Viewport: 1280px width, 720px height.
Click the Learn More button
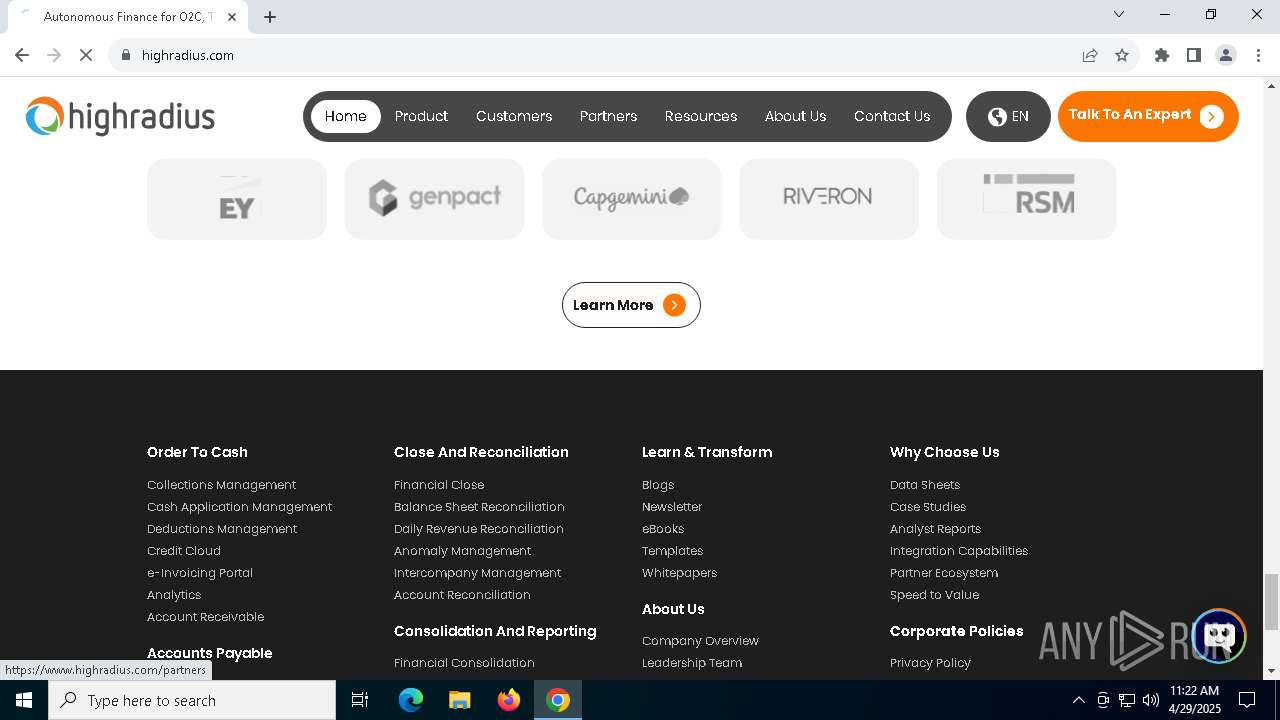pyautogui.click(x=631, y=305)
